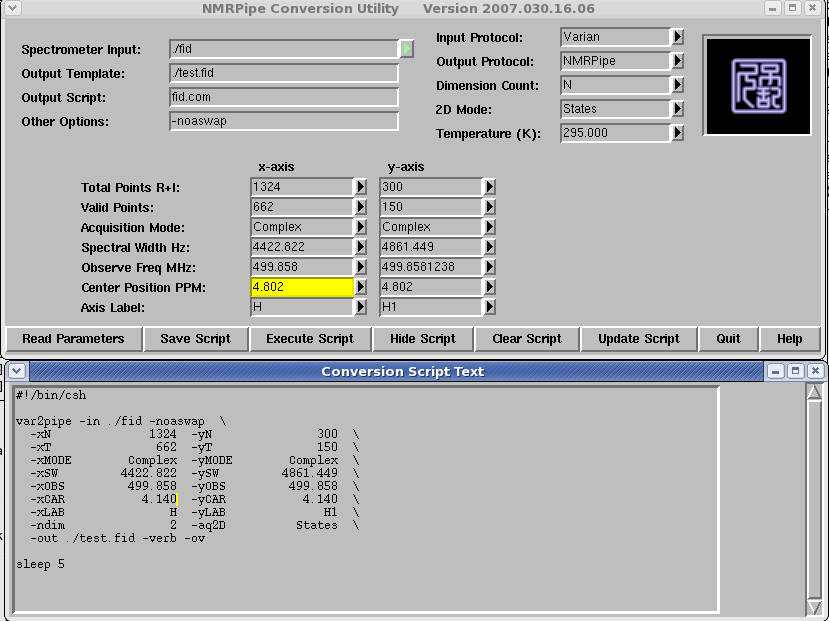Viewport: 829px width, 621px height.
Task: Focus the Output Template field
Action: click(284, 73)
